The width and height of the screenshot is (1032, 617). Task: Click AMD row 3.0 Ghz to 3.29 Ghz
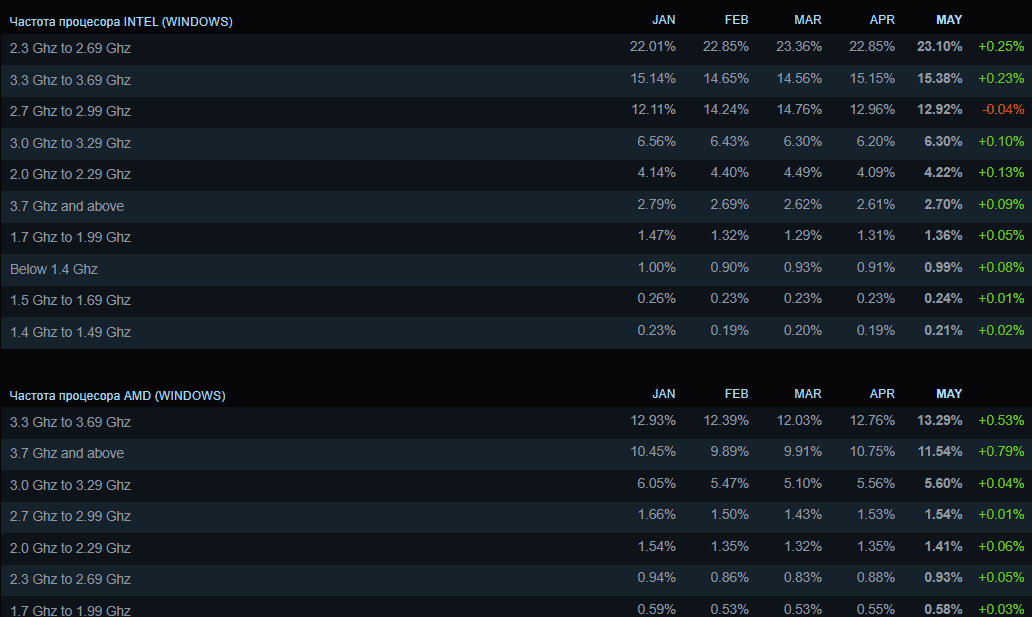click(x=70, y=485)
